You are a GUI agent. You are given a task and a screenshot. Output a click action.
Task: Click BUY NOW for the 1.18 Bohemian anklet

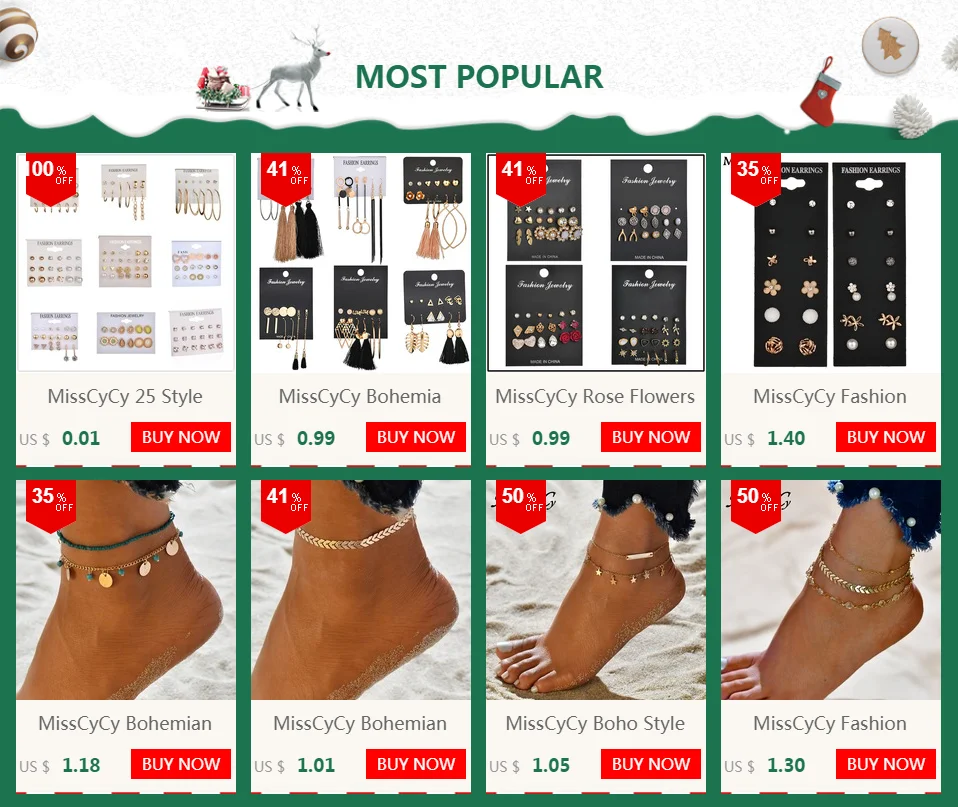click(x=181, y=764)
